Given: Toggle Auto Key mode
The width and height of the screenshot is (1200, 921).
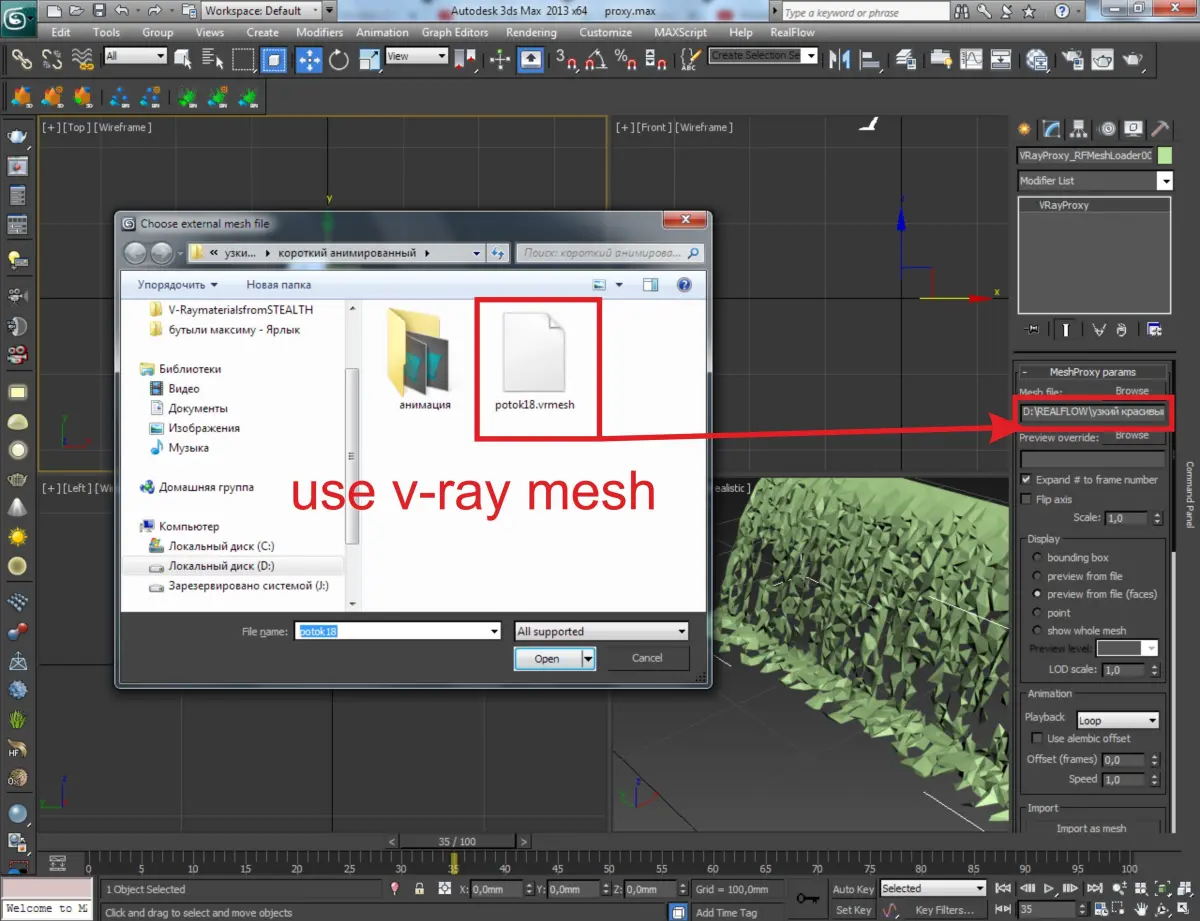Looking at the screenshot, I should tap(853, 889).
